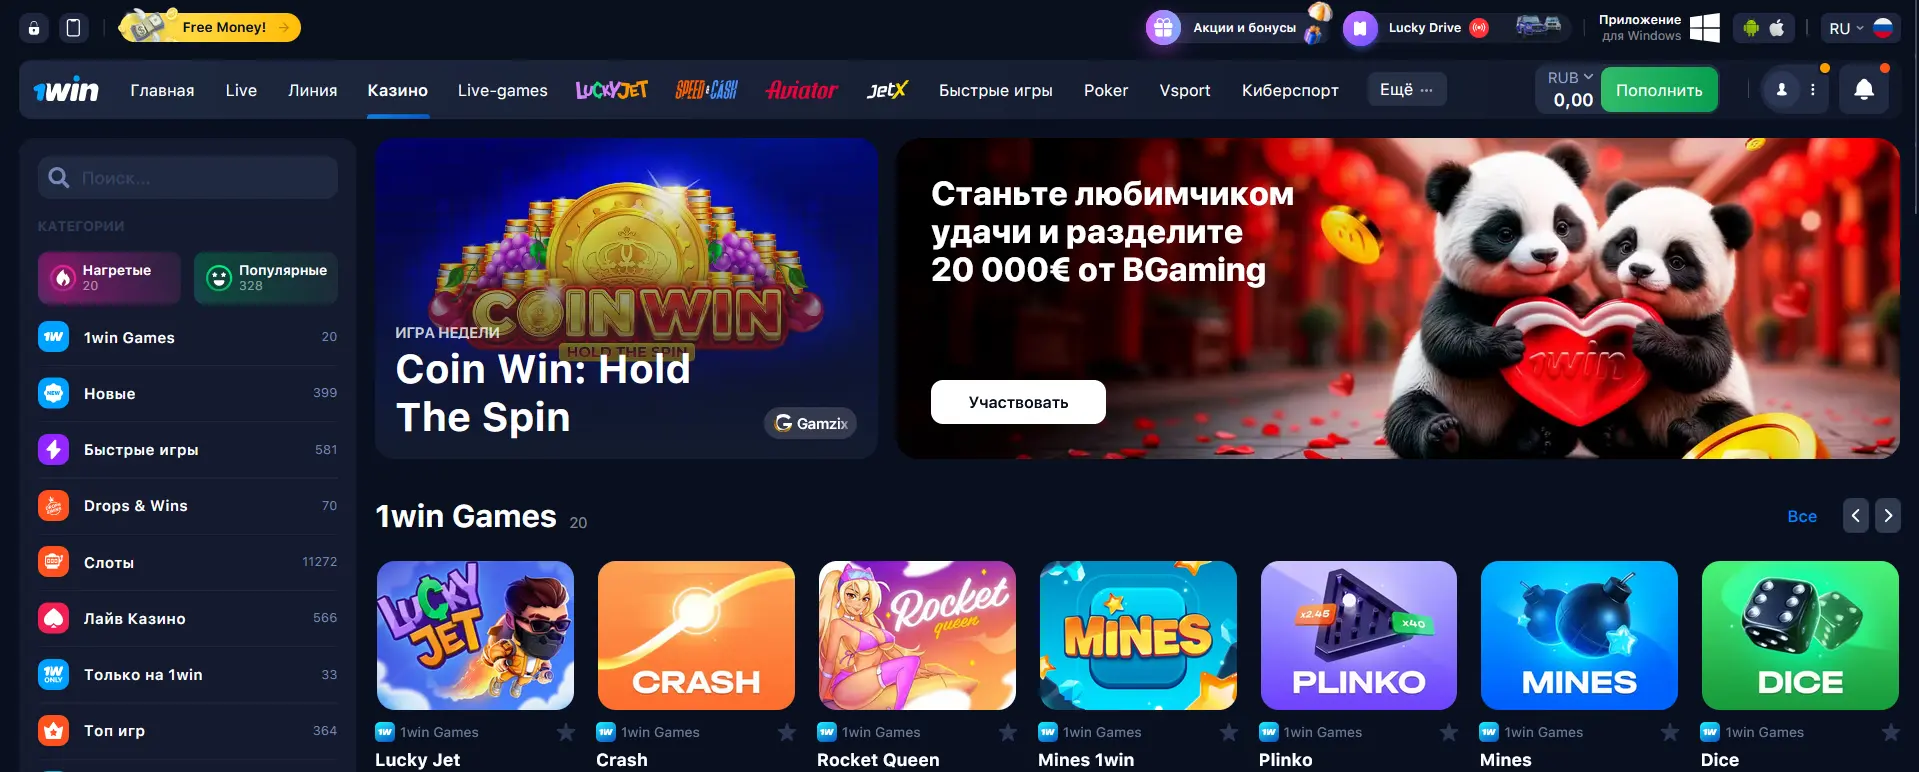Open the Windows app download icon
1919x772 pixels.
(1704, 28)
